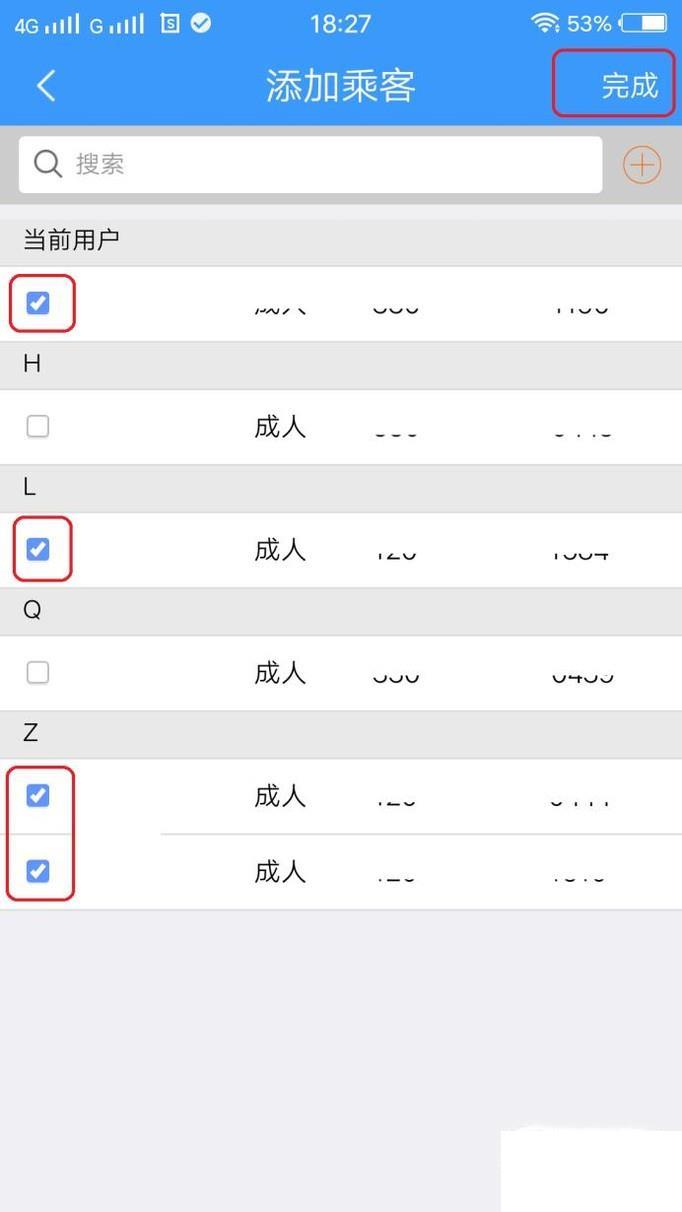Image resolution: width=682 pixels, height=1212 pixels.
Task: Uncheck second passenger checkbox under Z
Action: pyautogui.click(x=38, y=871)
